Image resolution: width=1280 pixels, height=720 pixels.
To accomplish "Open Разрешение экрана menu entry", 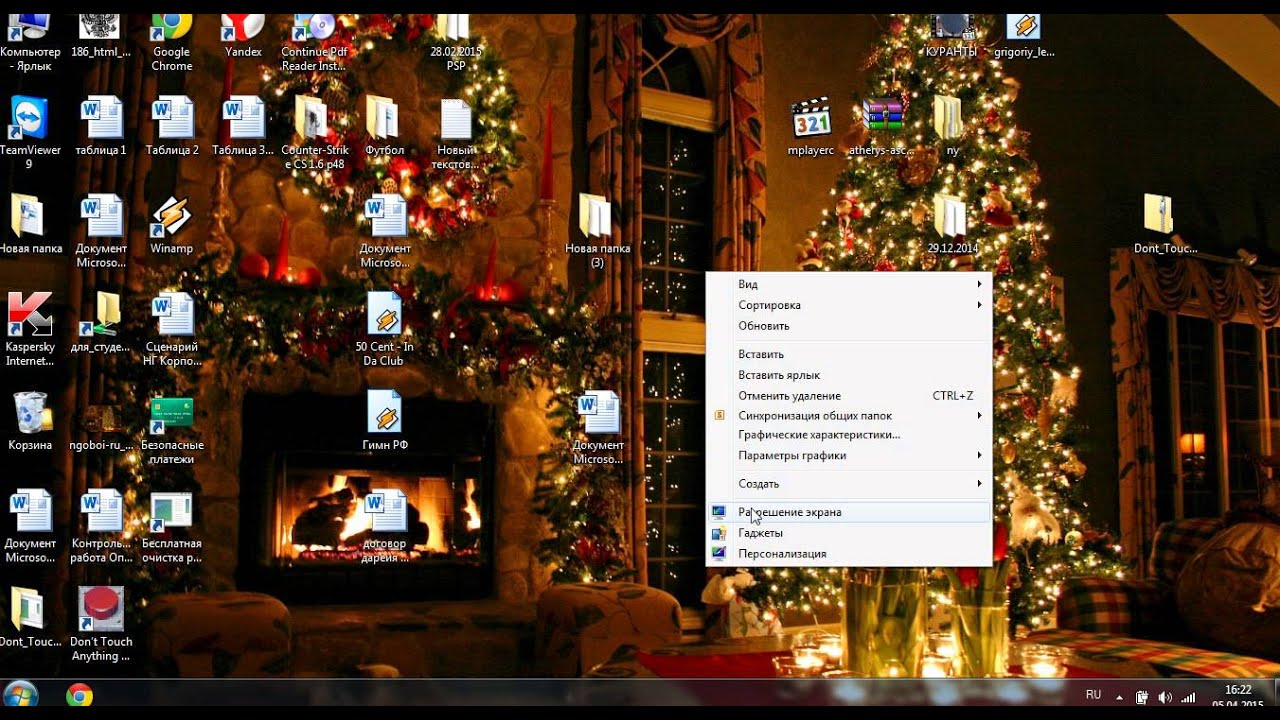I will [x=849, y=512].
